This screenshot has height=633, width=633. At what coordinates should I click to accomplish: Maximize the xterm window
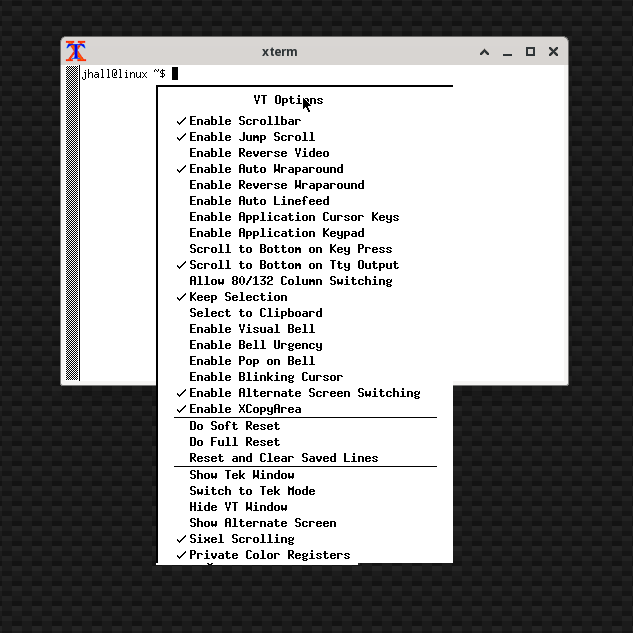tap(530, 52)
